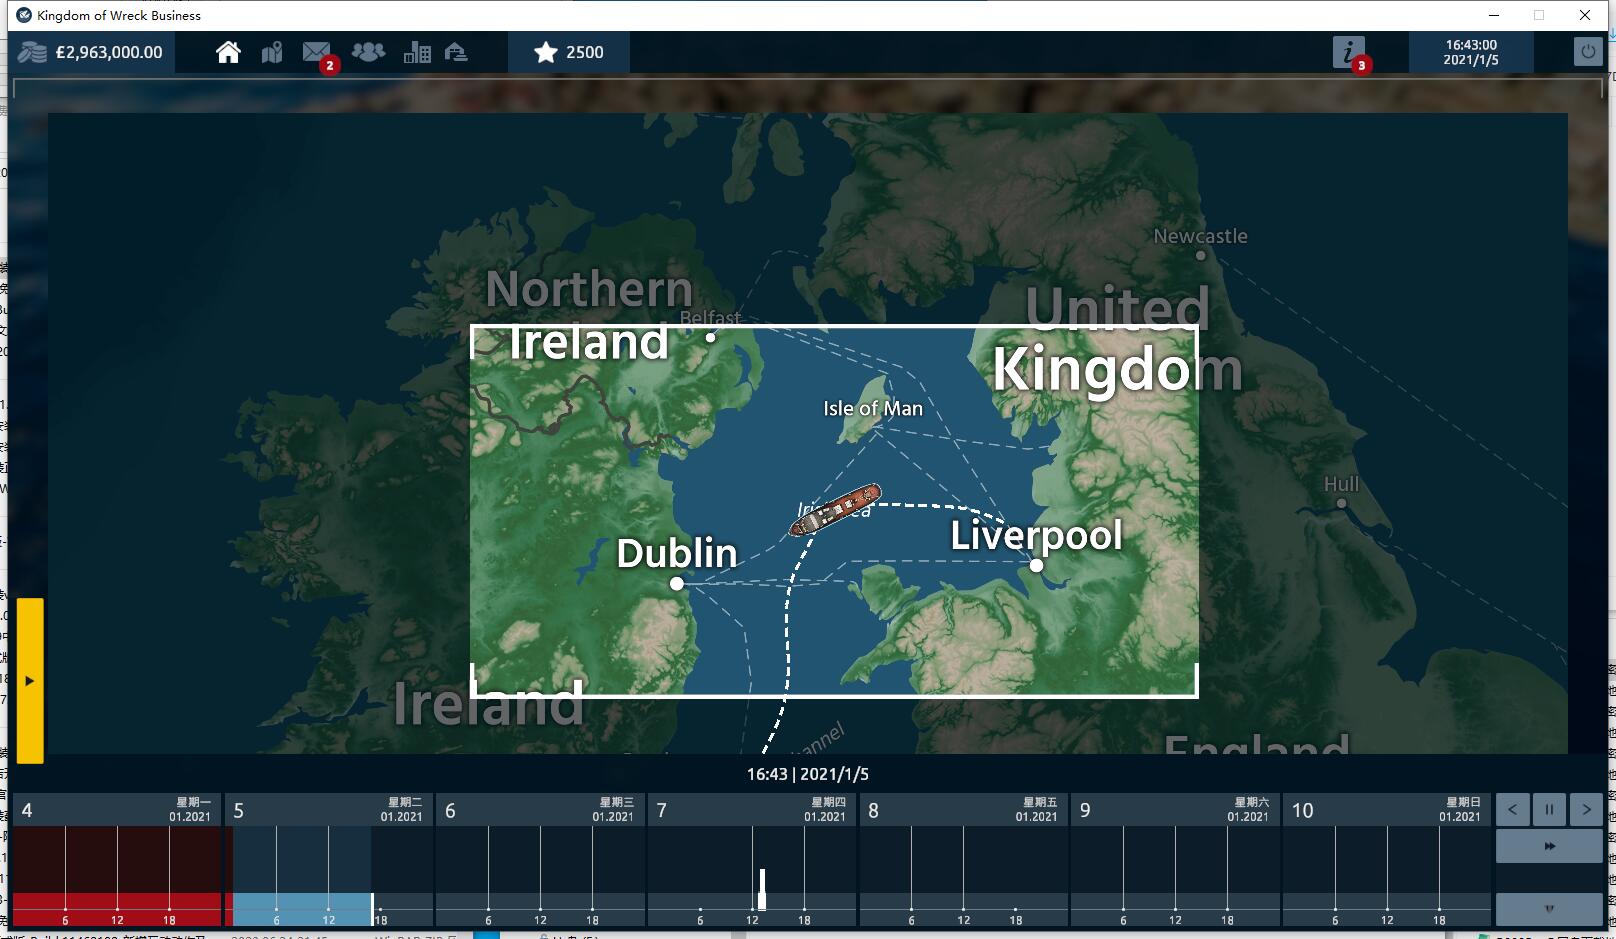Click the power quit icon

tap(1587, 52)
